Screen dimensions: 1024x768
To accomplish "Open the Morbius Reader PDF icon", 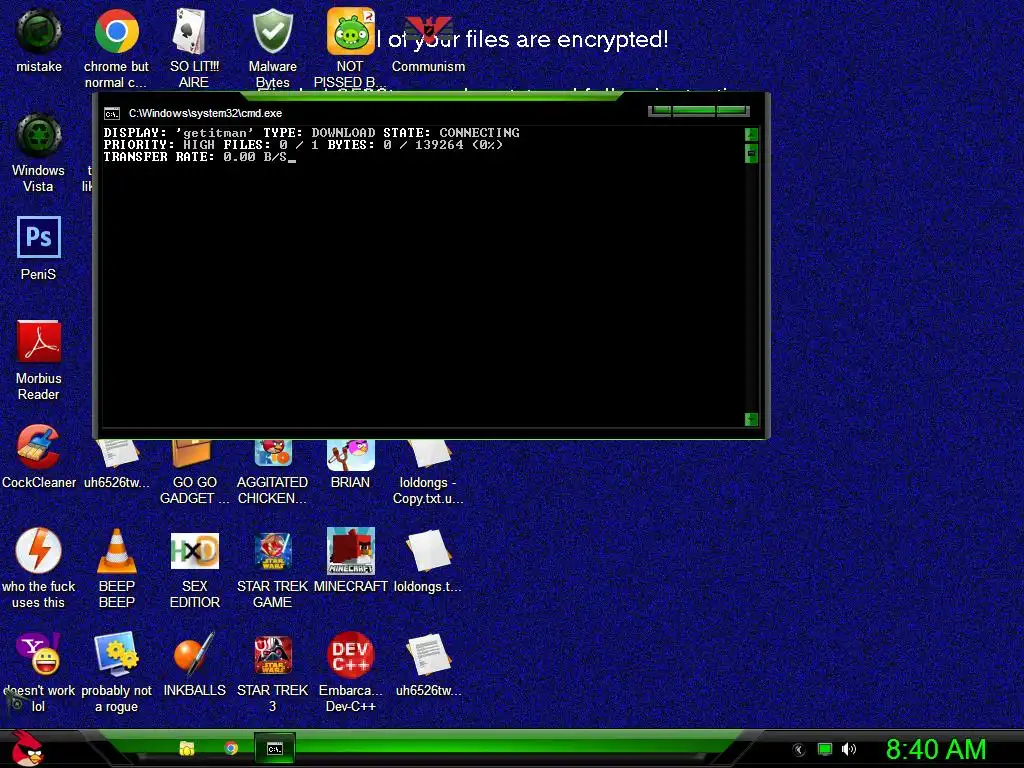I will coord(39,342).
